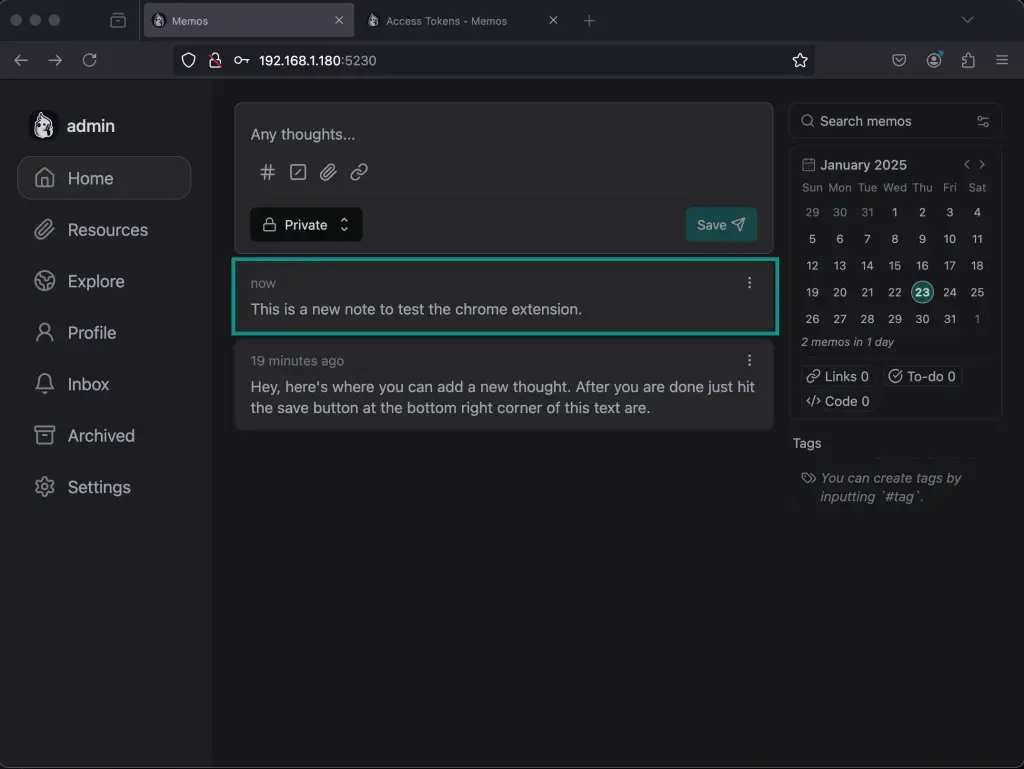Open the Resources section
Image resolution: width=1024 pixels, height=769 pixels.
(103, 229)
